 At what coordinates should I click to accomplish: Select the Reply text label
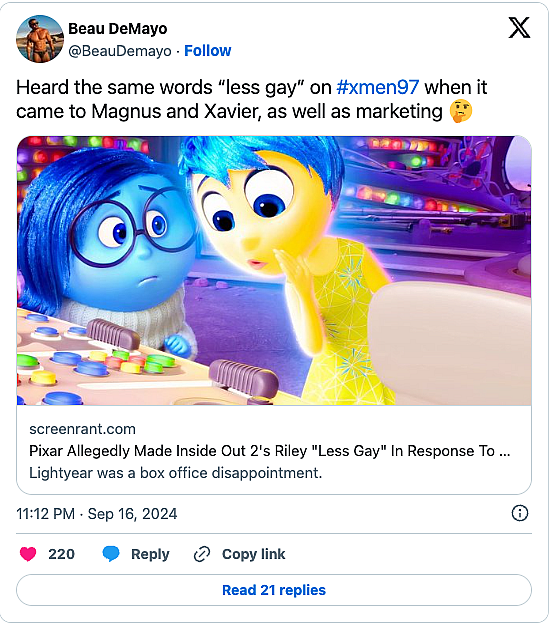click(x=150, y=554)
